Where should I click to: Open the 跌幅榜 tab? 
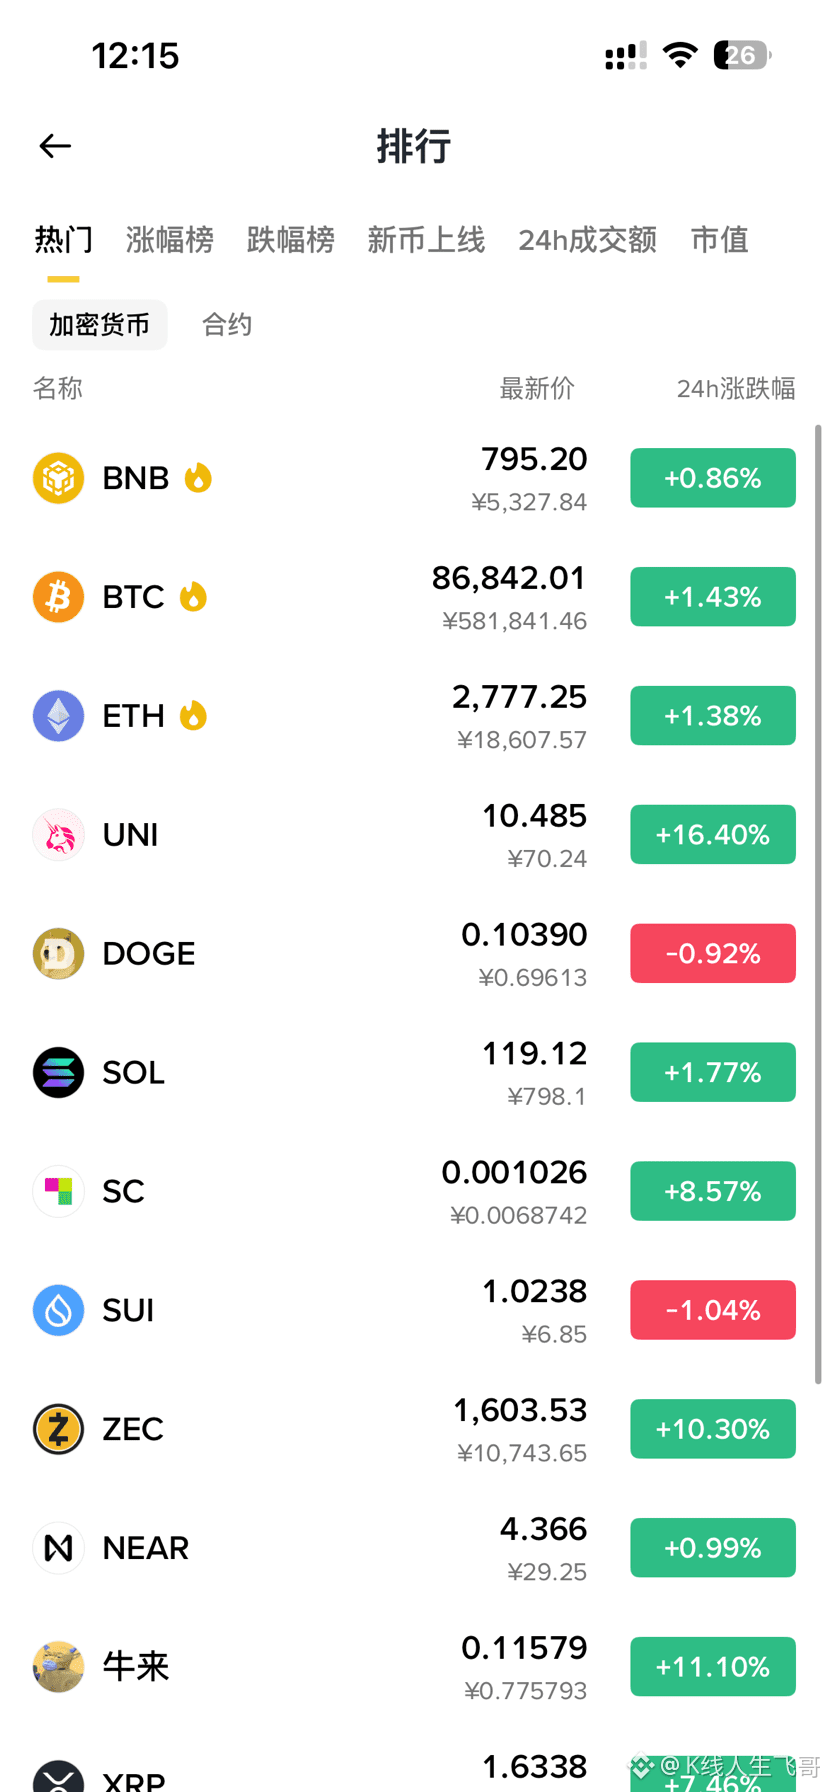291,240
